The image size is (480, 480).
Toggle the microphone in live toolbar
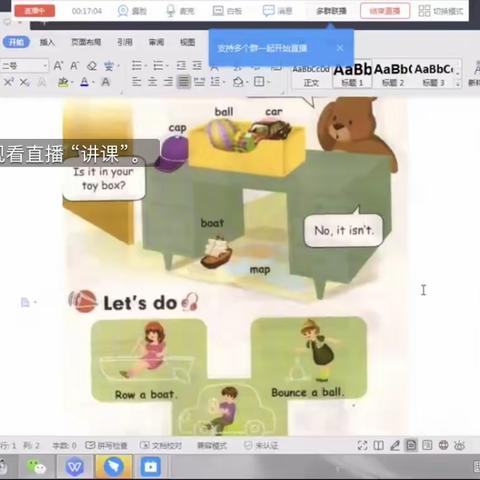coord(180,11)
